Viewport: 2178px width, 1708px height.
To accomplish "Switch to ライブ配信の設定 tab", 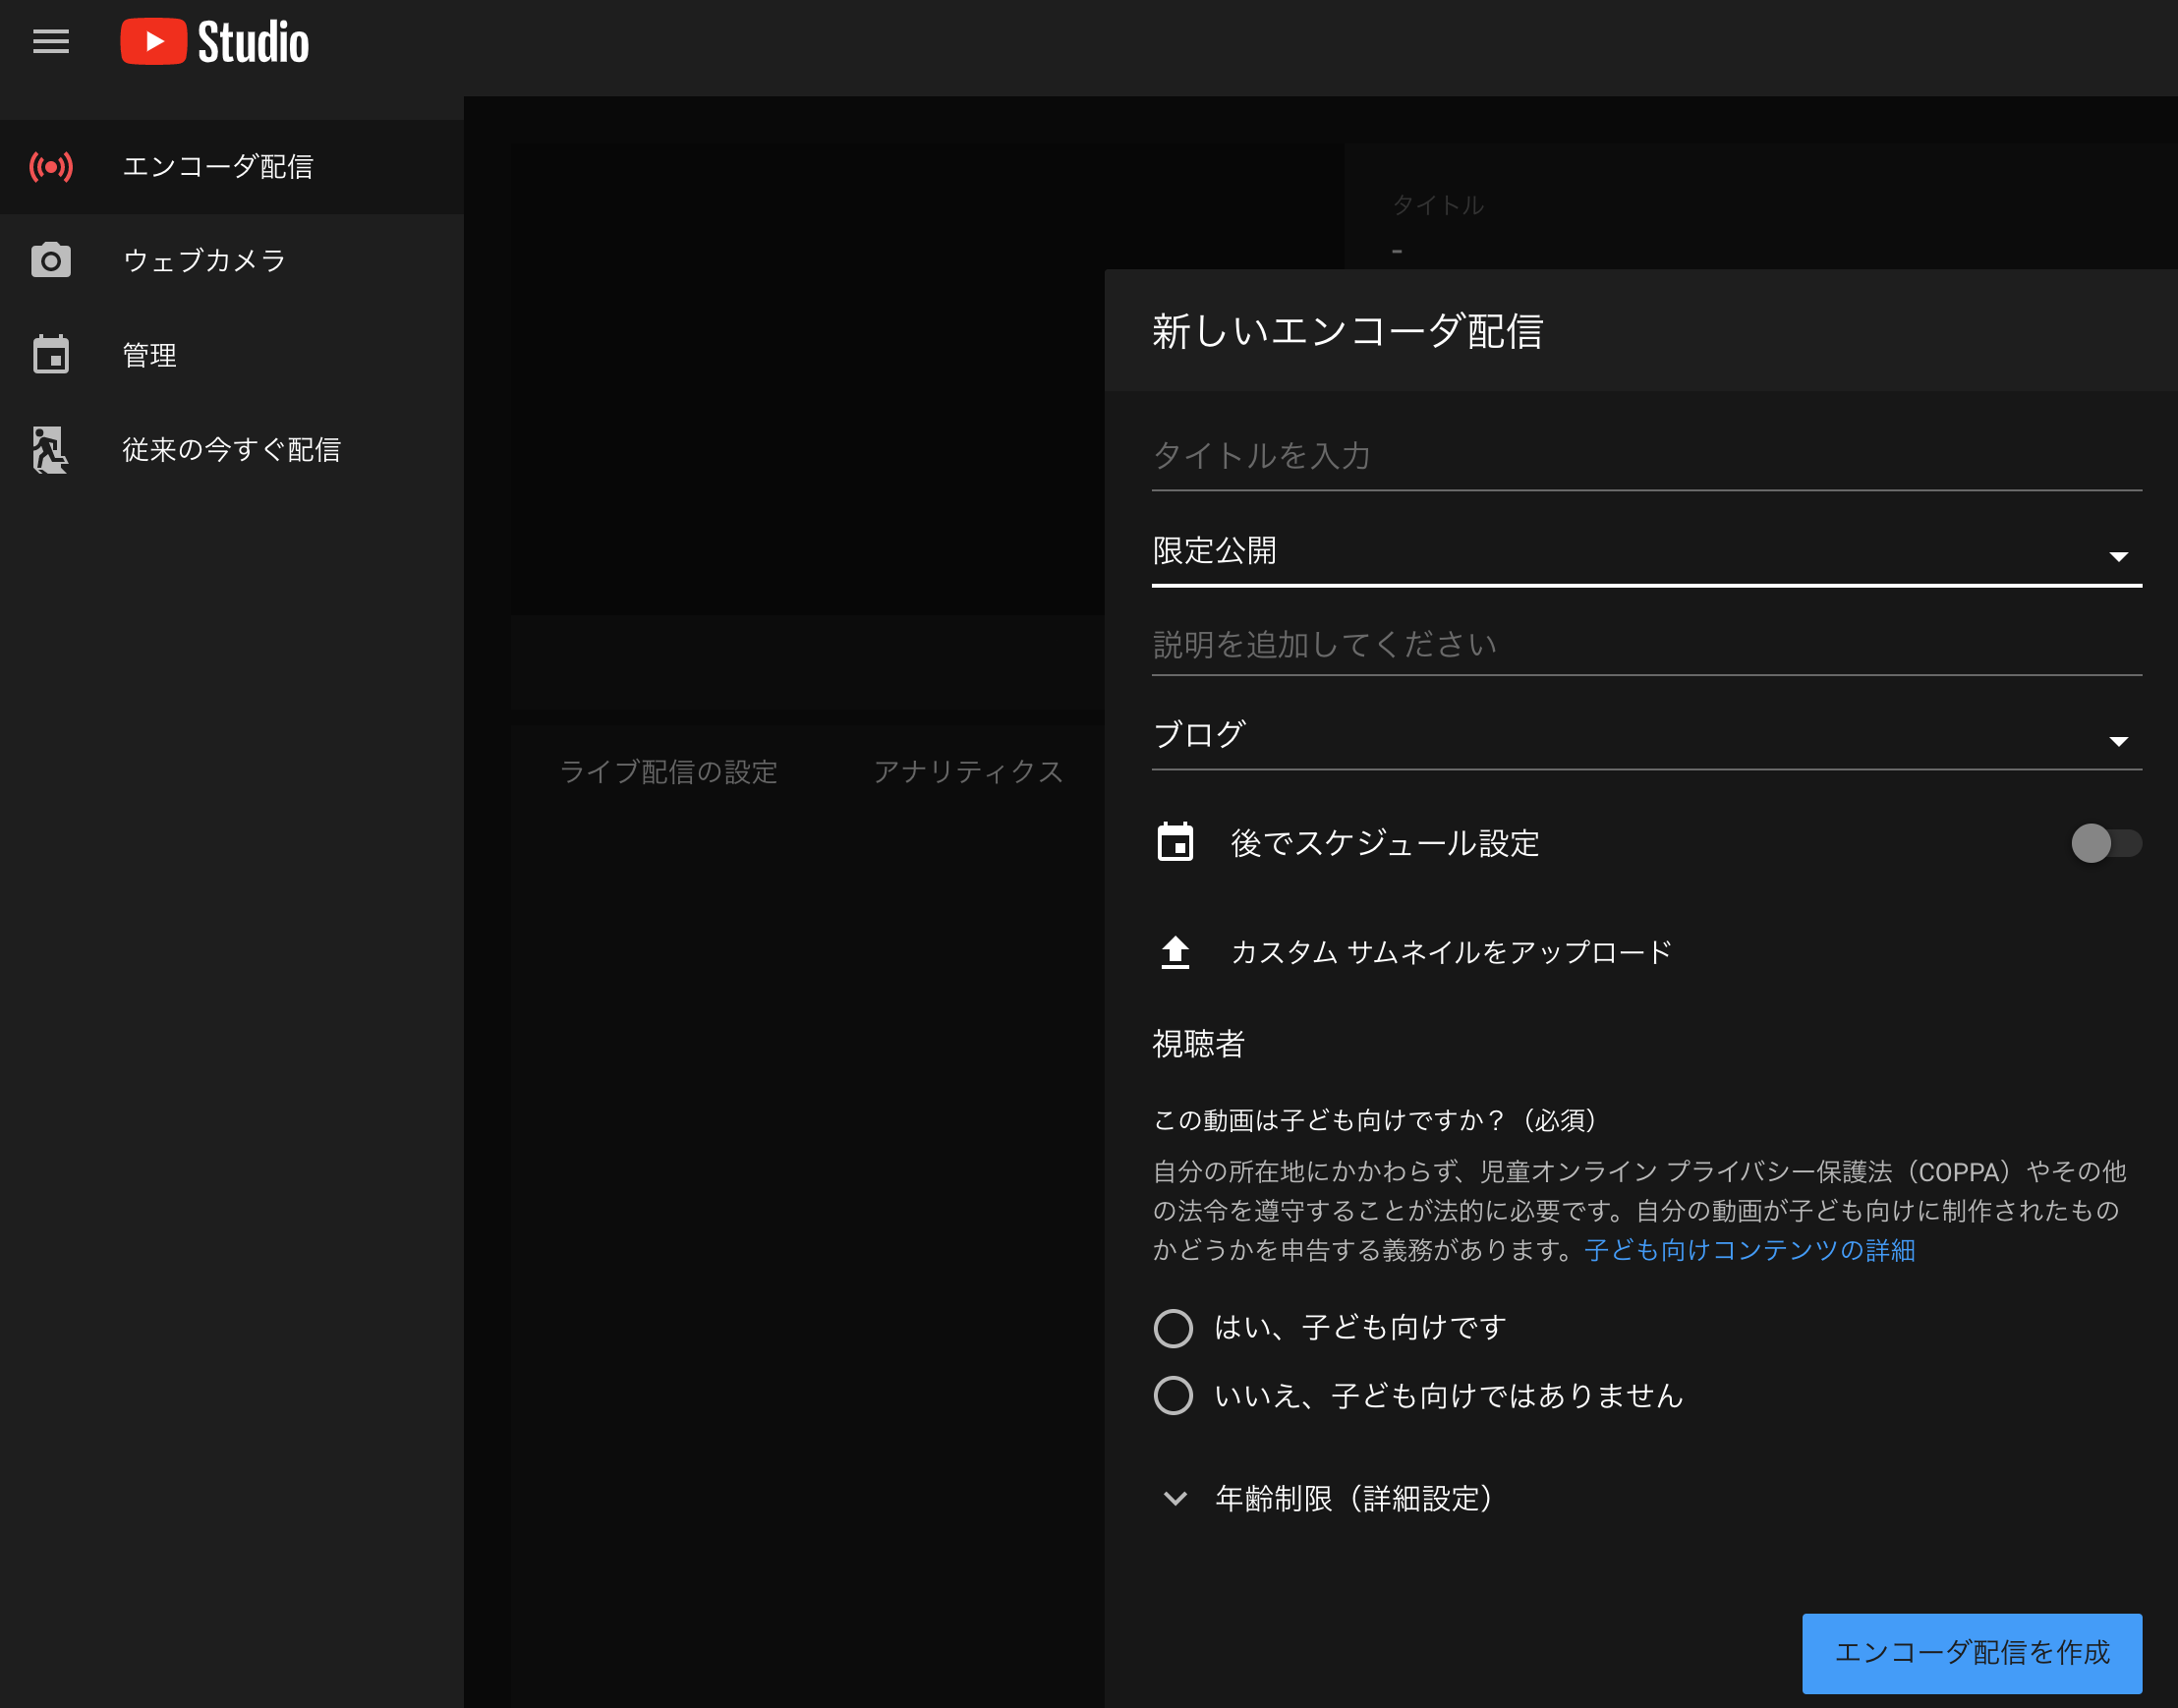I will tap(668, 772).
